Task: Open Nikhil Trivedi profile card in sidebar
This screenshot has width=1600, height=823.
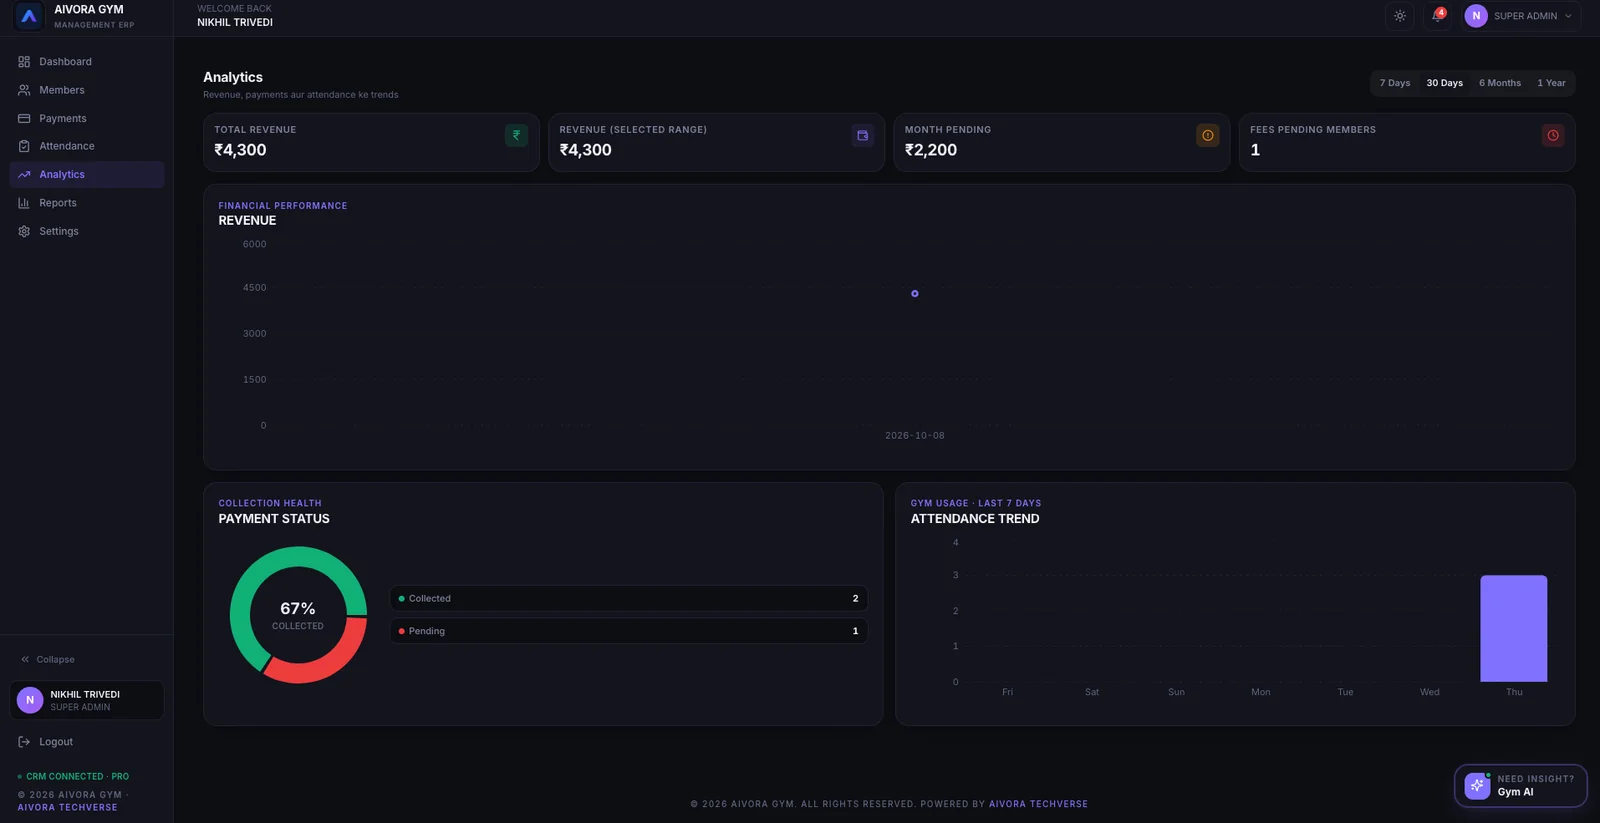Action: tap(87, 700)
